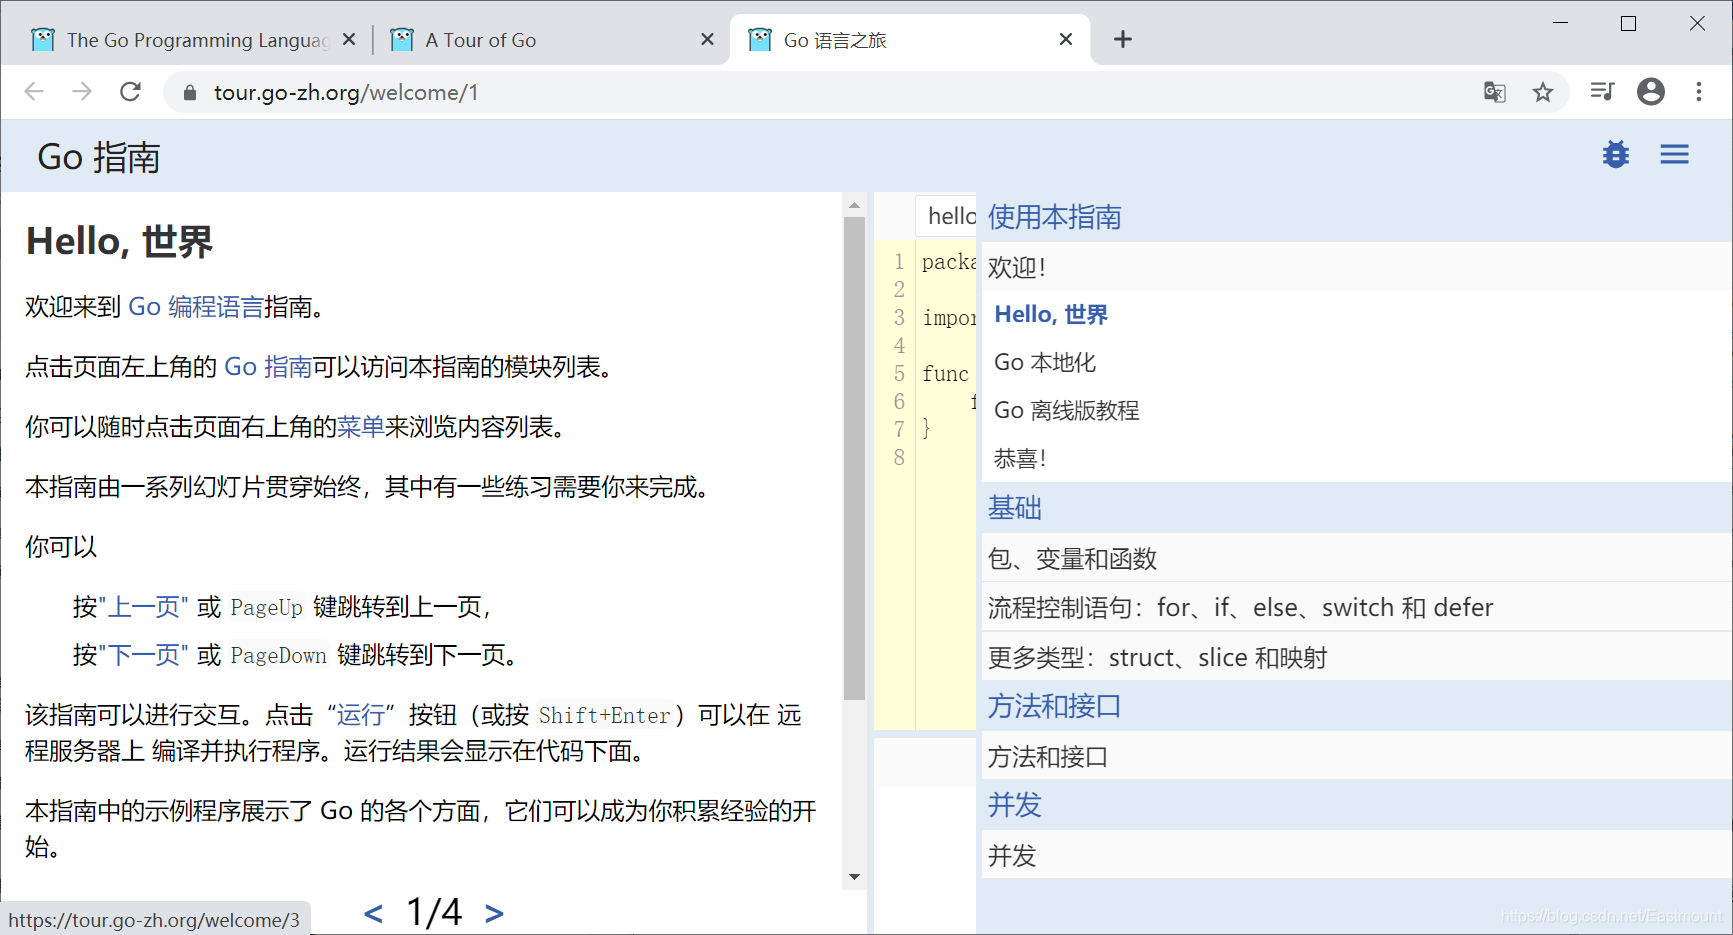This screenshot has width=1733, height=935.
Task: Reload the page with refresh icon
Action: point(131,92)
